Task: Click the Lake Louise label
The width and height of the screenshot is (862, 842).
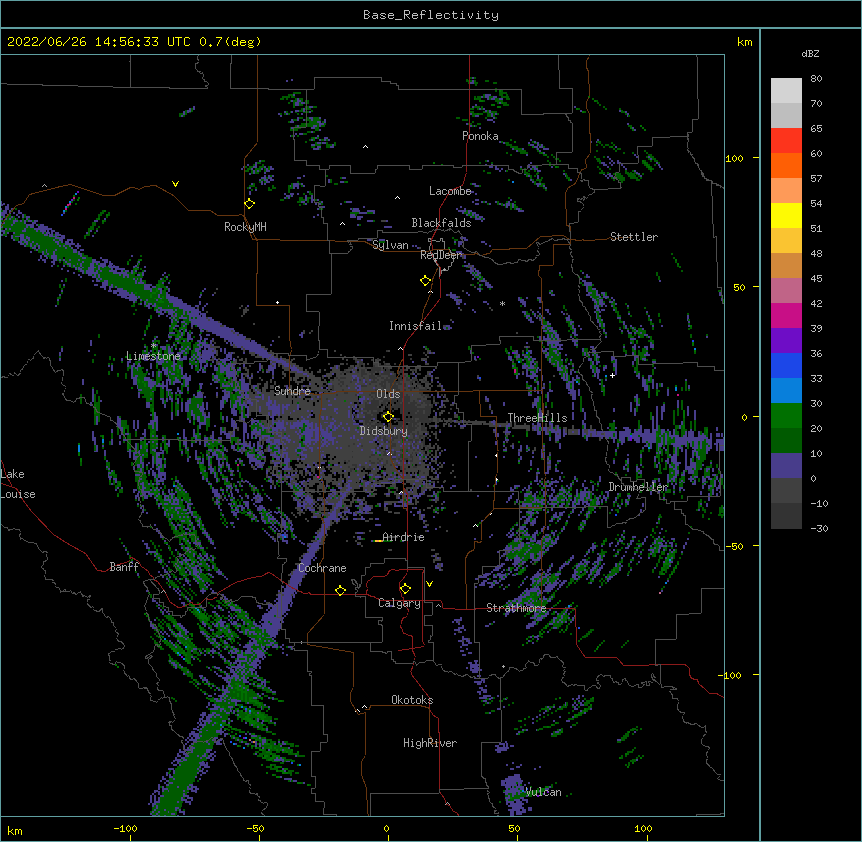Action: (18, 484)
